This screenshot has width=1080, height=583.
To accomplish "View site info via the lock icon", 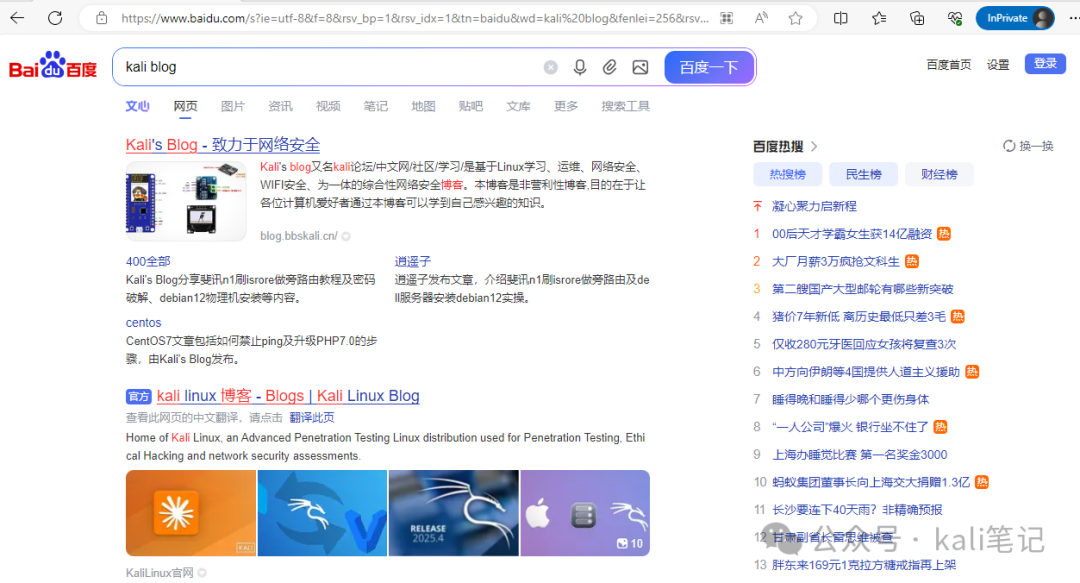I will (x=101, y=18).
